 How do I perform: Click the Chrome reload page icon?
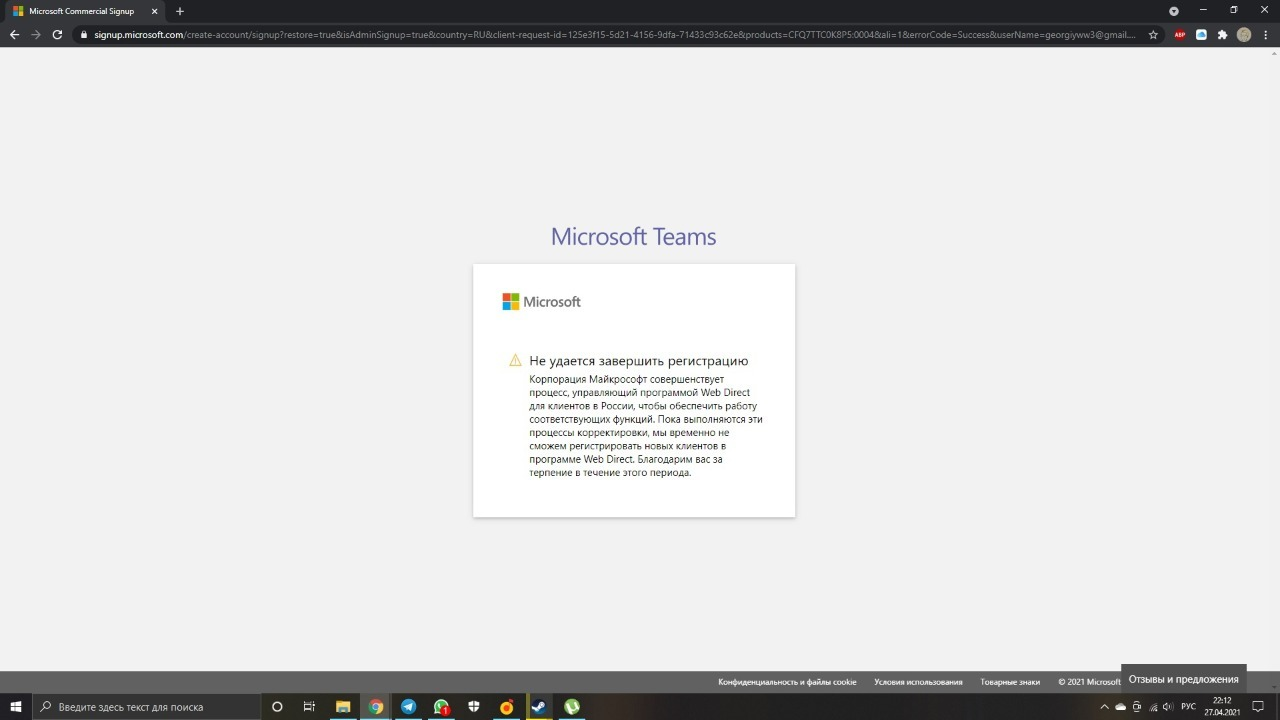tap(57, 34)
